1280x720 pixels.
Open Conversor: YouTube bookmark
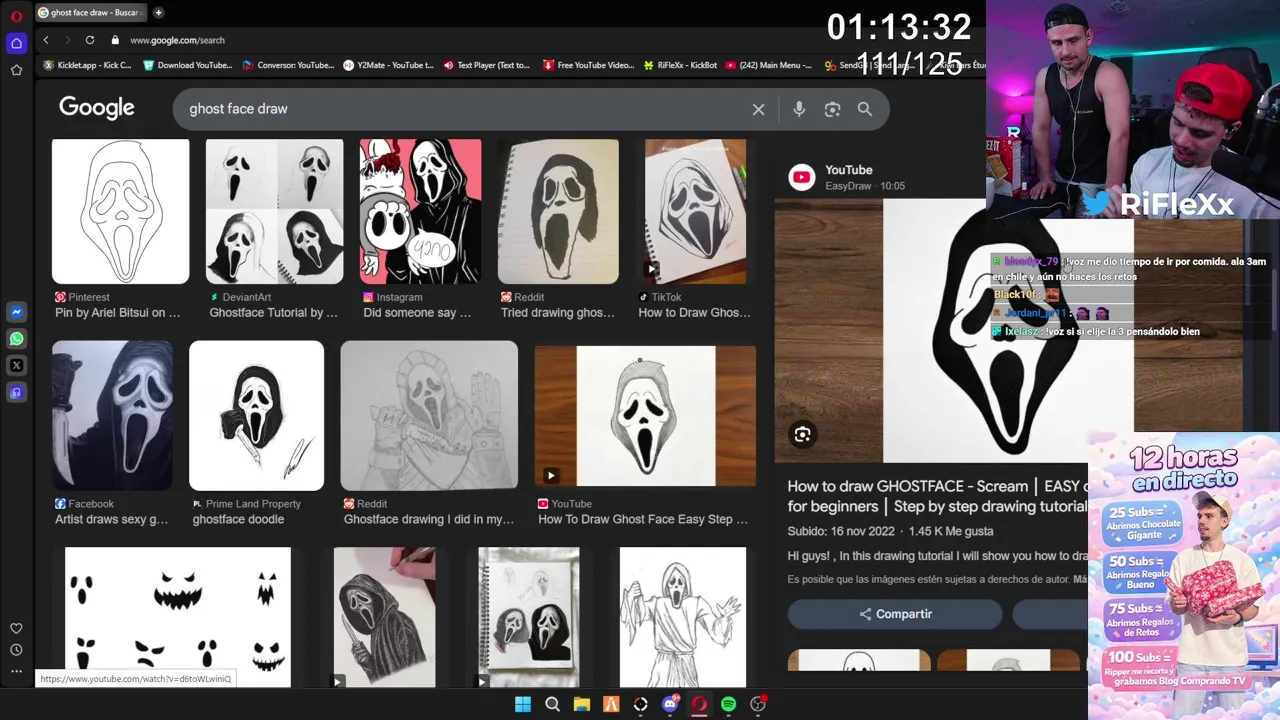[x=288, y=65]
